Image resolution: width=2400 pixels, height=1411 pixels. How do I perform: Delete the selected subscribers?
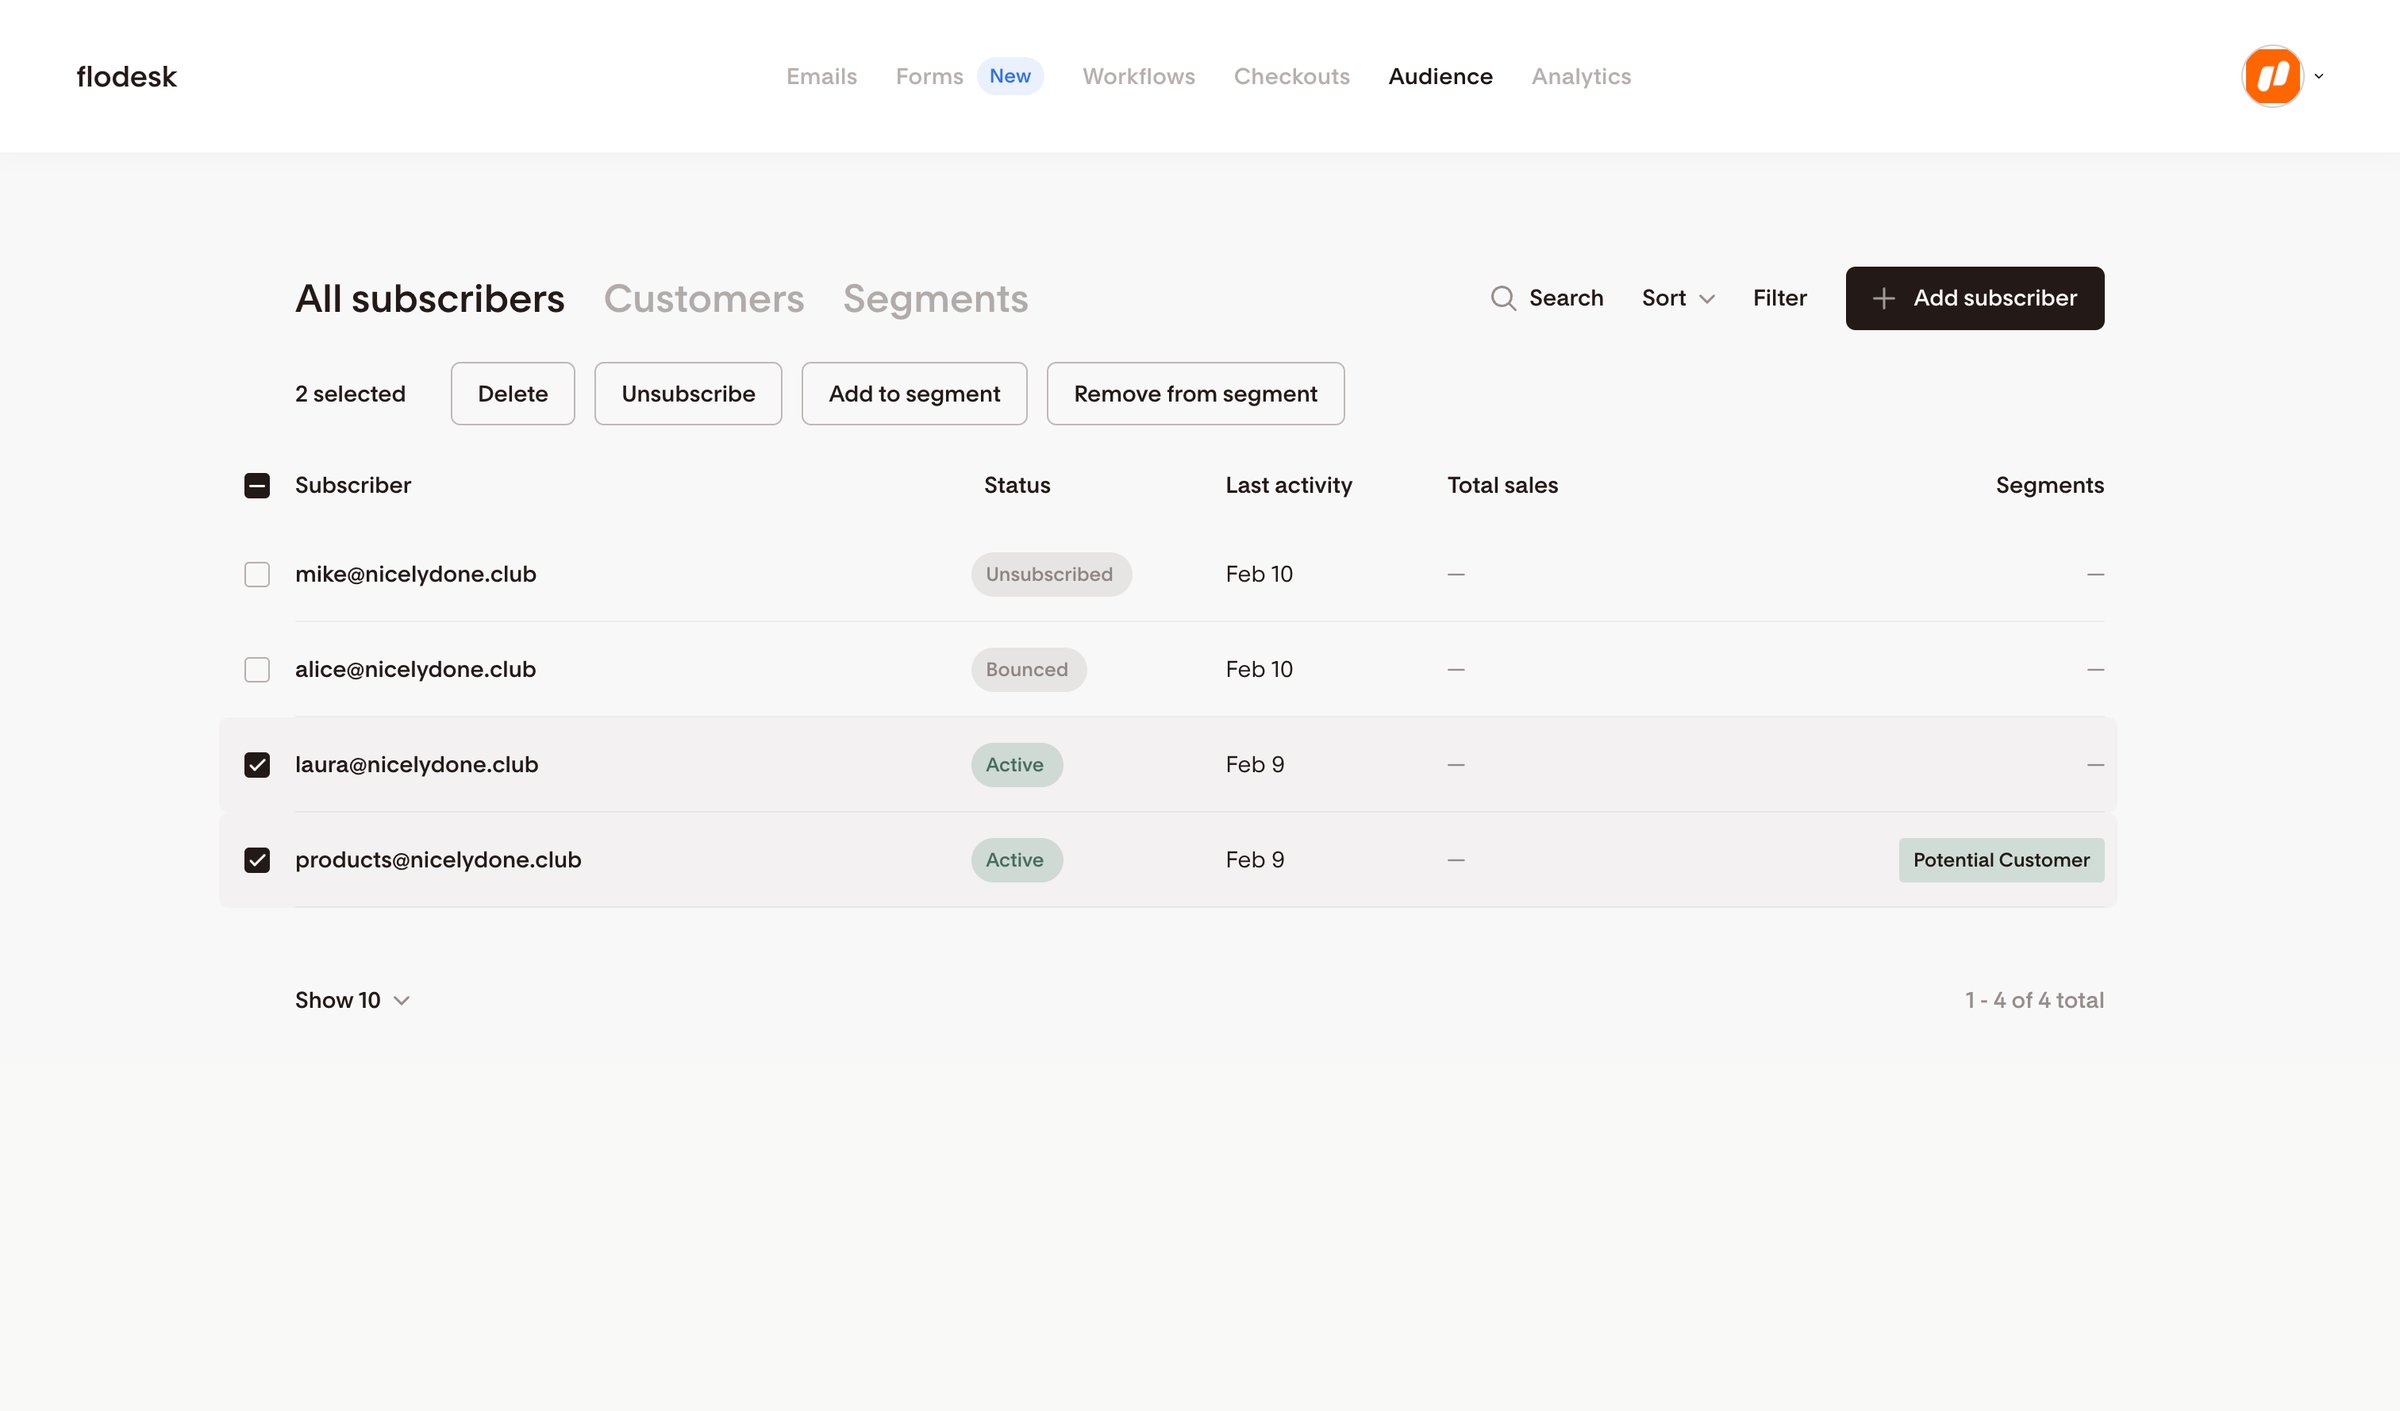coord(512,393)
